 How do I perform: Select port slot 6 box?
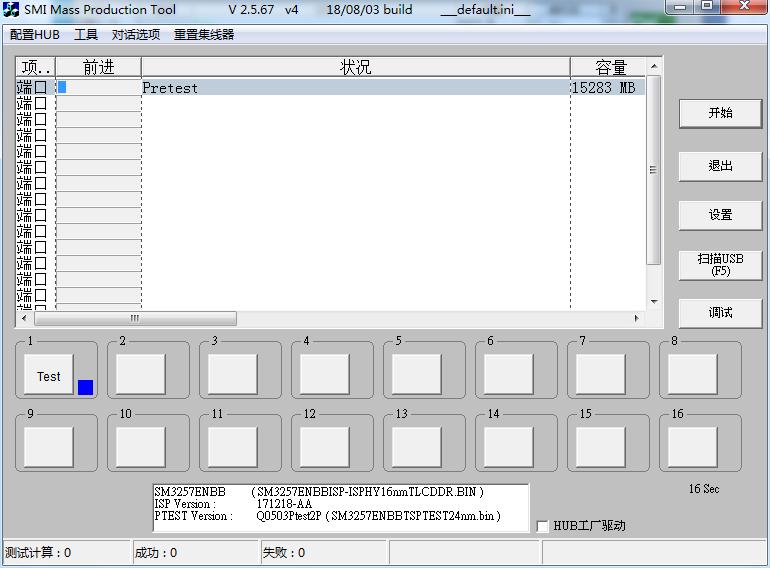click(x=508, y=374)
